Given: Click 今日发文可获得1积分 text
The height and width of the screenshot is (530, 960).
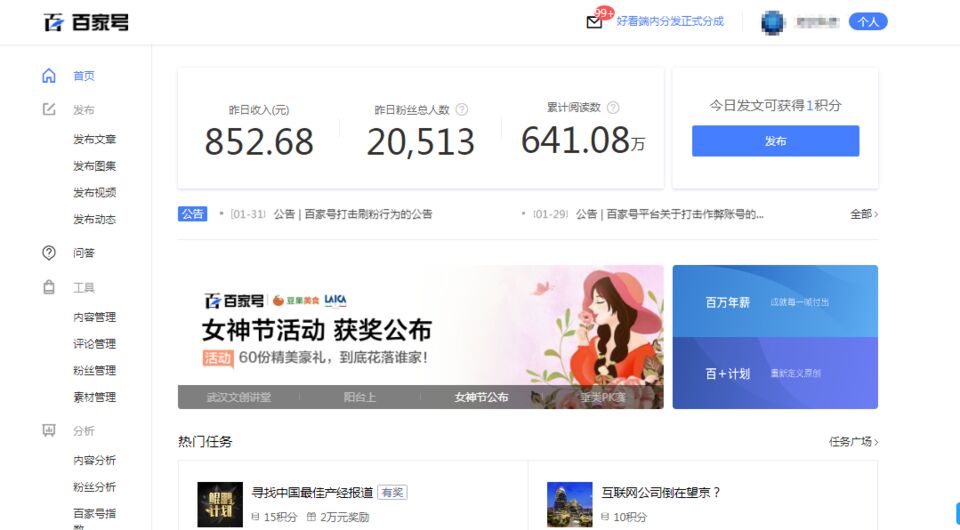Looking at the screenshot, I should click(x=775, y=105).
